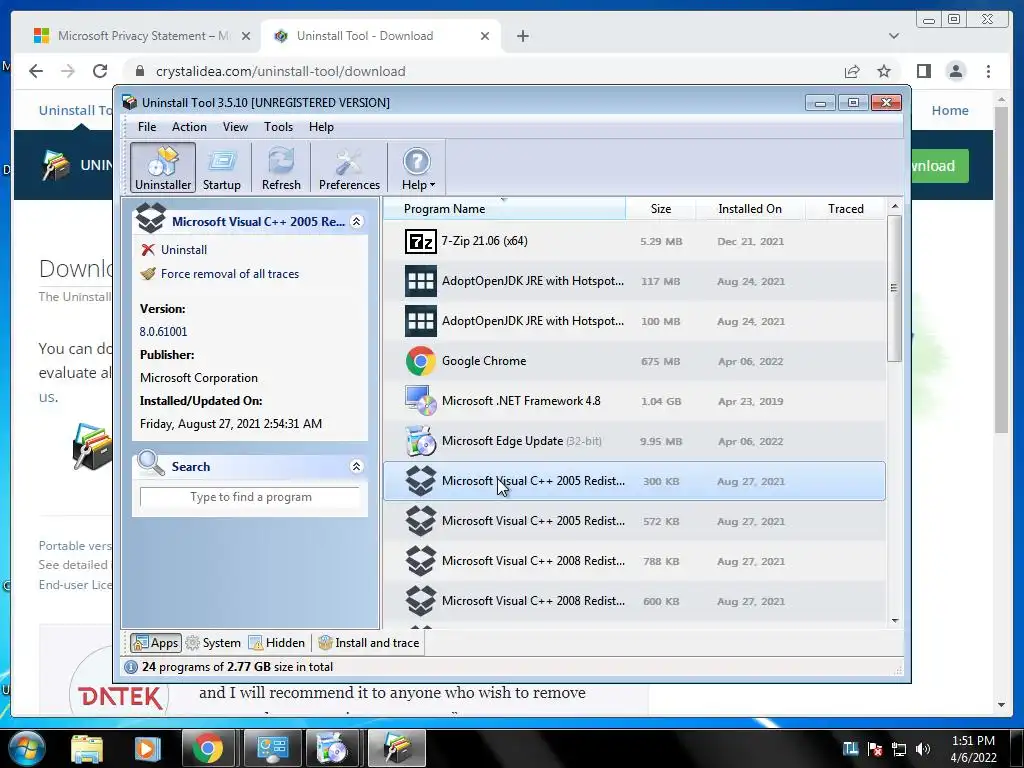This screenshot has width=1024, height=768.
Task: Reload the Chrome page
Action: pos(100,71)
